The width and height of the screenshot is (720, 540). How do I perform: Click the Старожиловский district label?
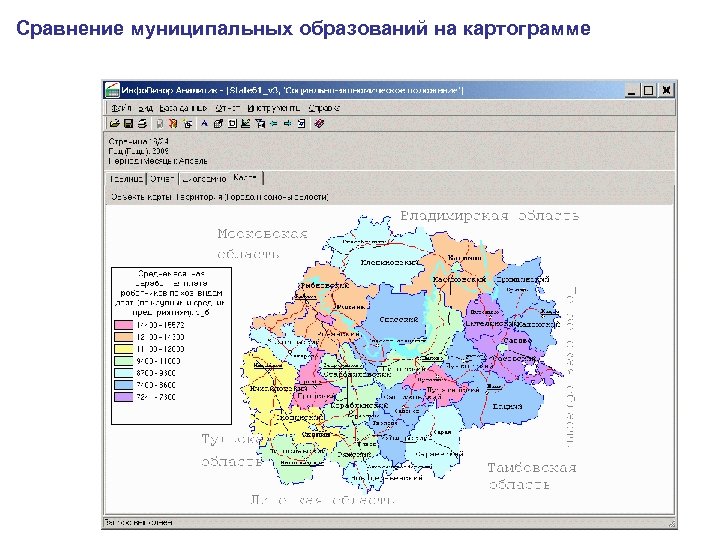357,374
